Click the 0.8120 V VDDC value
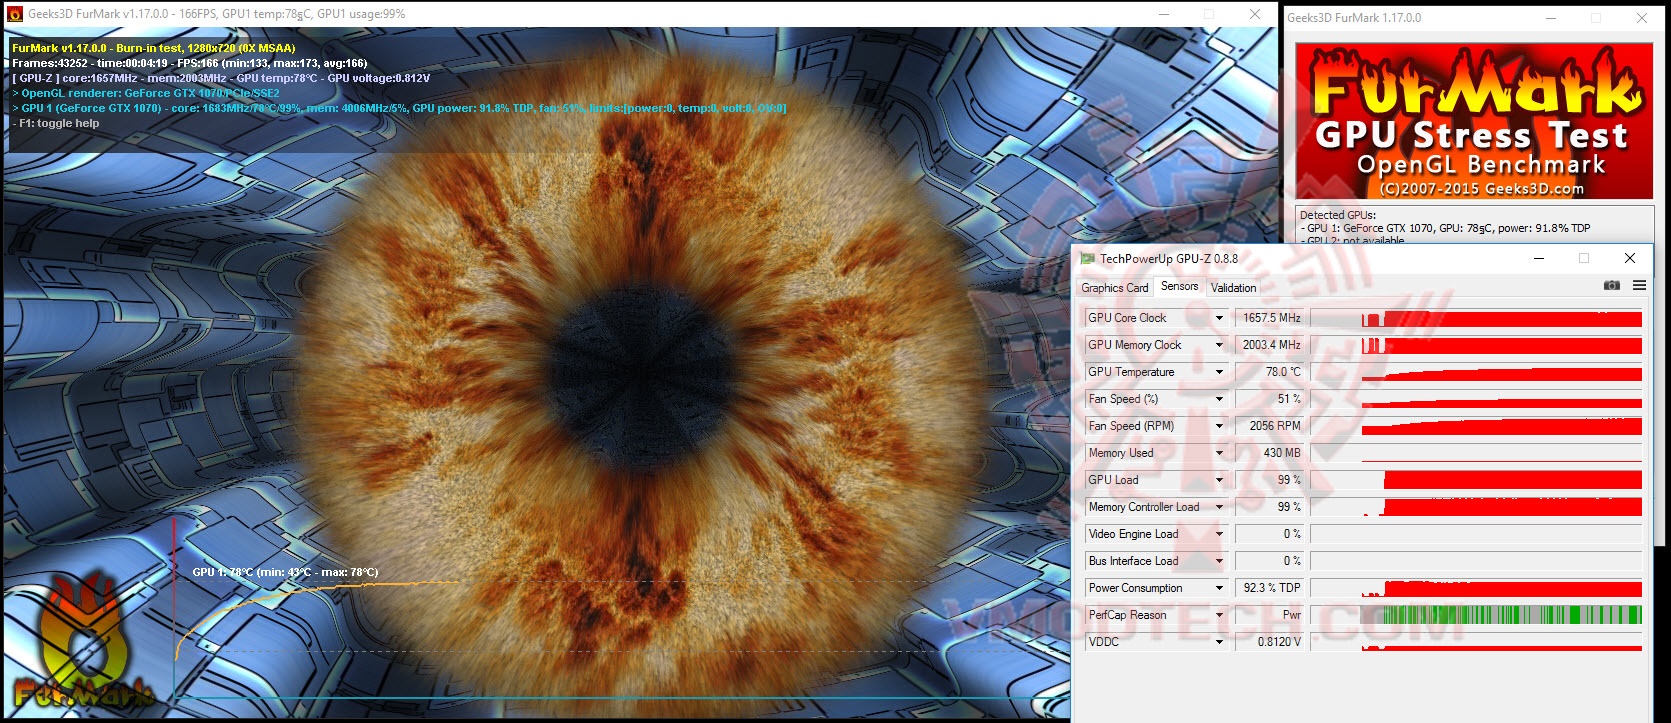This screenshot has height=723, width=1671. pos(1270,642)
